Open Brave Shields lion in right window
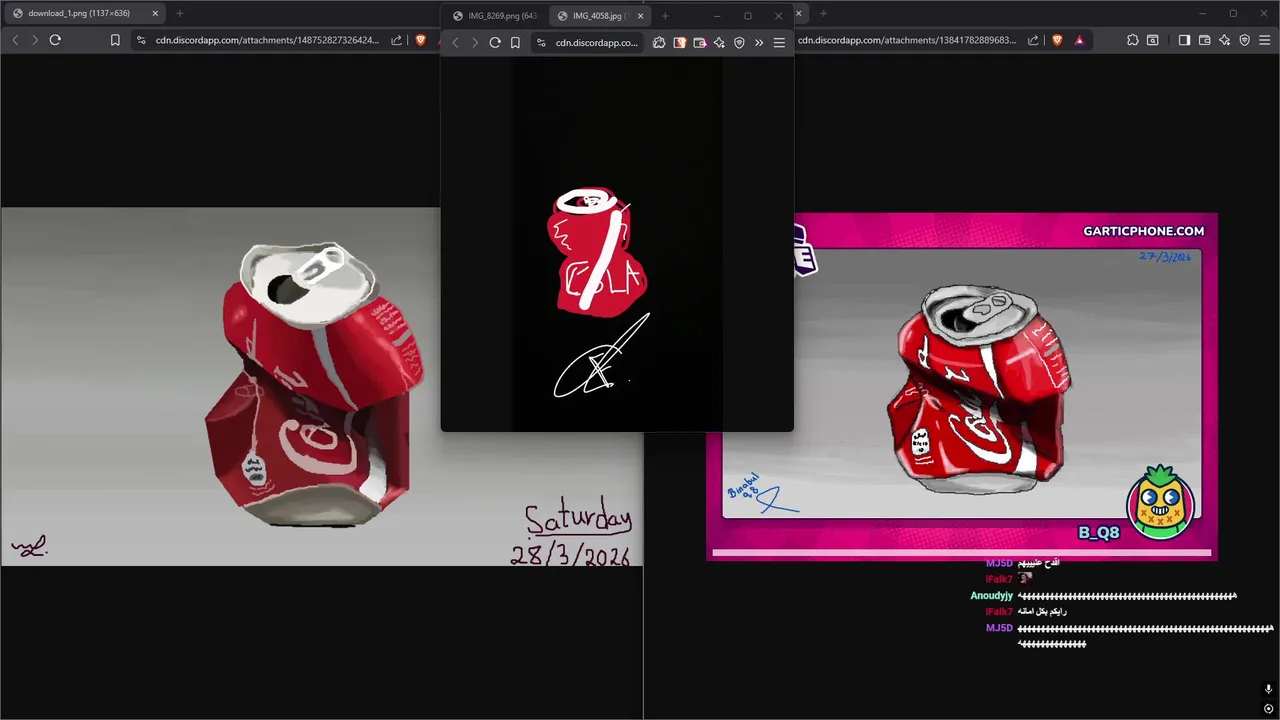Image resolution: width=1280 pixels, height=720 pixels. (x=1057, y=40)
